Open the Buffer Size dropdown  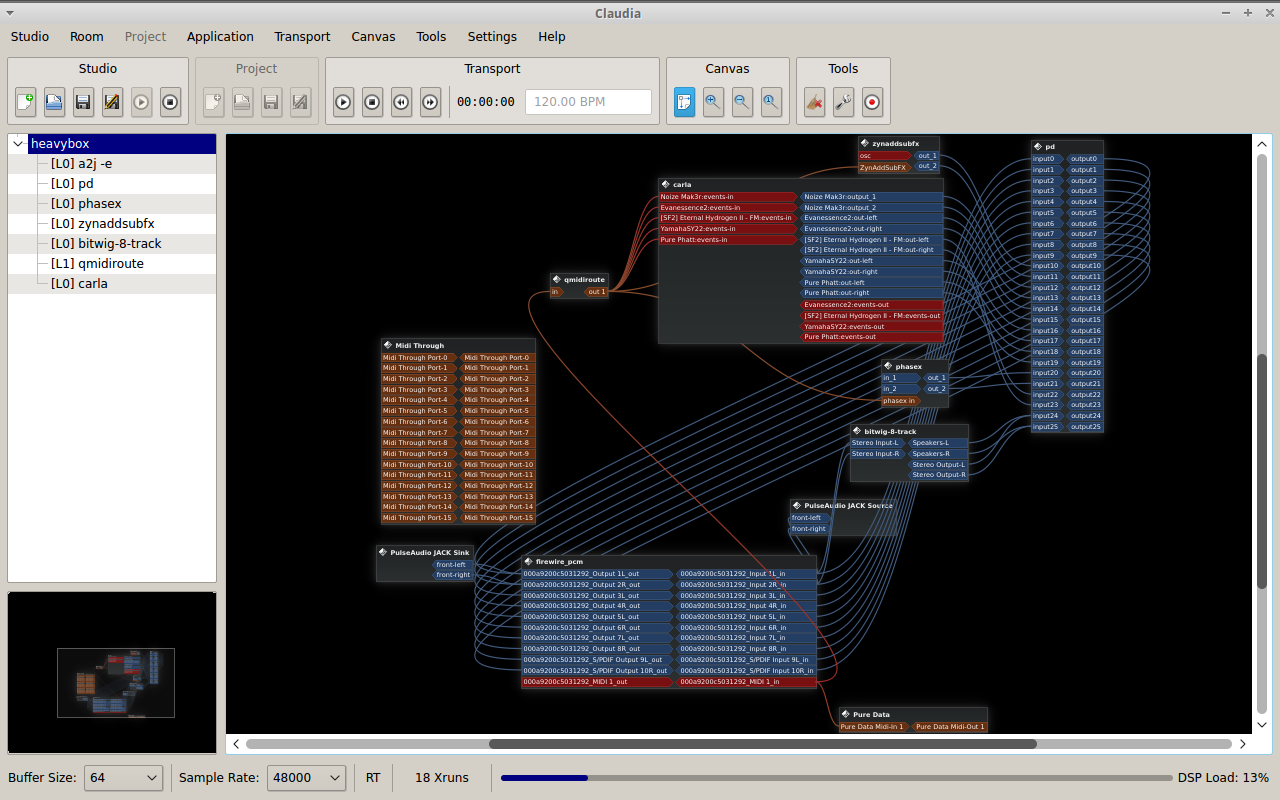(124, 778)
